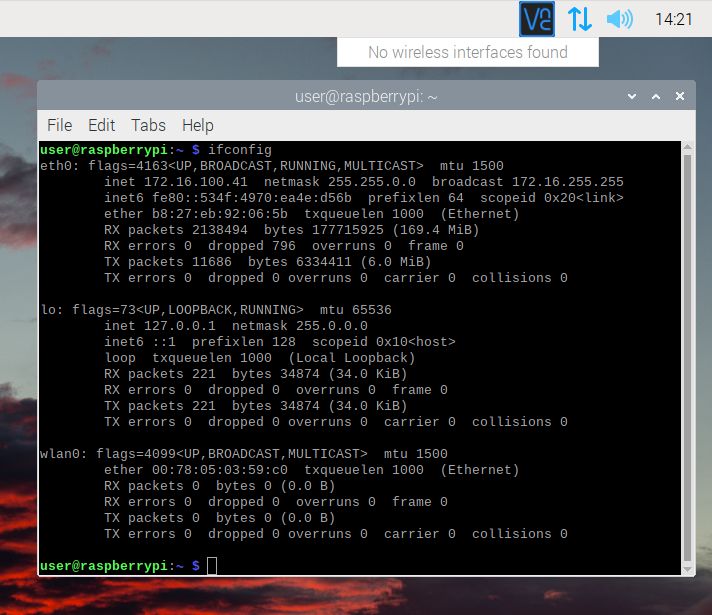
Task: Click the 'wlan0:' interface name
Action: click(64, 454)
